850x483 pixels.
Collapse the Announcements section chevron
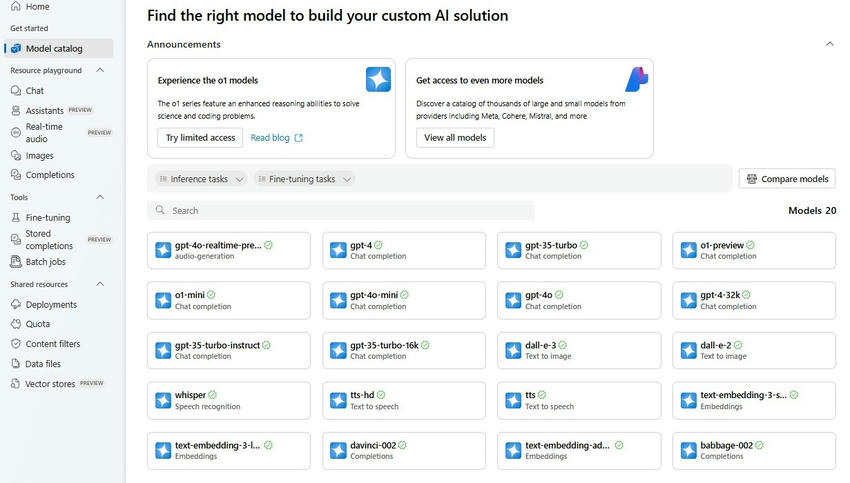[829, 44]
